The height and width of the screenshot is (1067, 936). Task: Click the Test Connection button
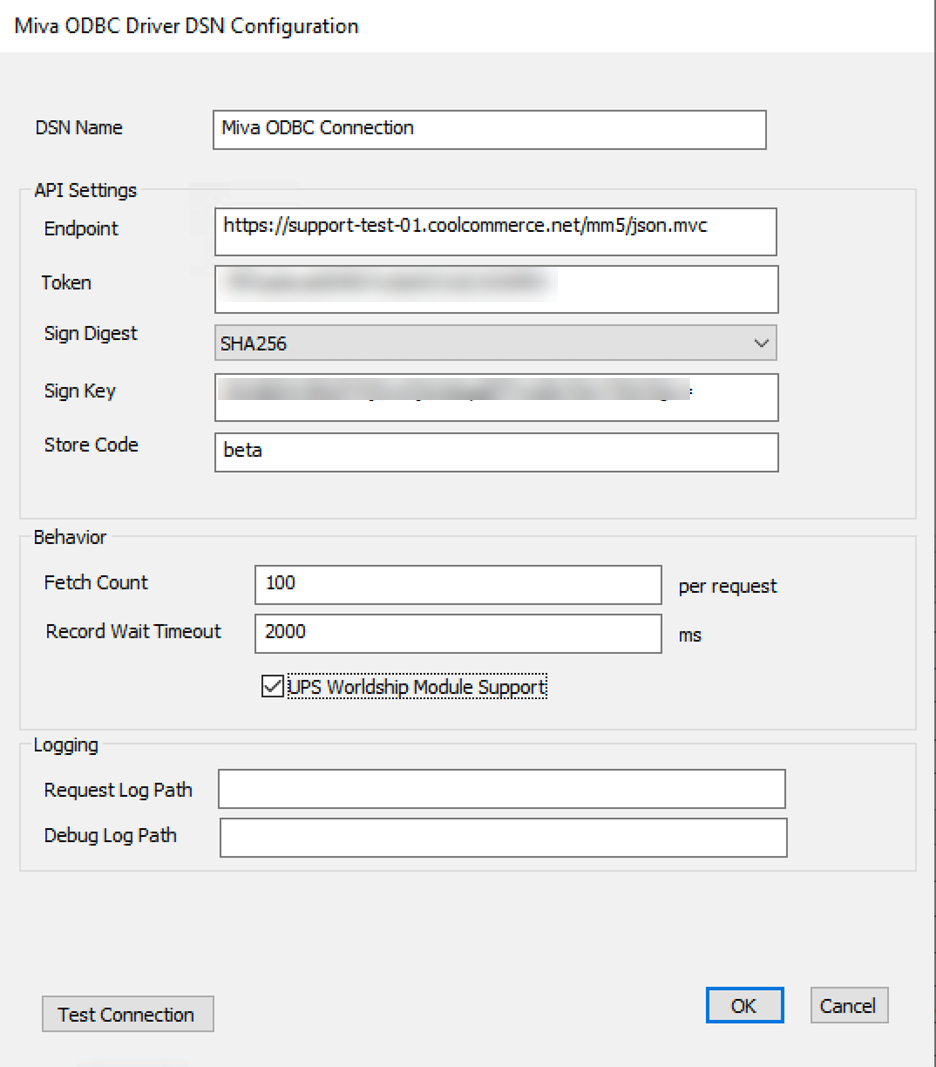coord(128,1014)
